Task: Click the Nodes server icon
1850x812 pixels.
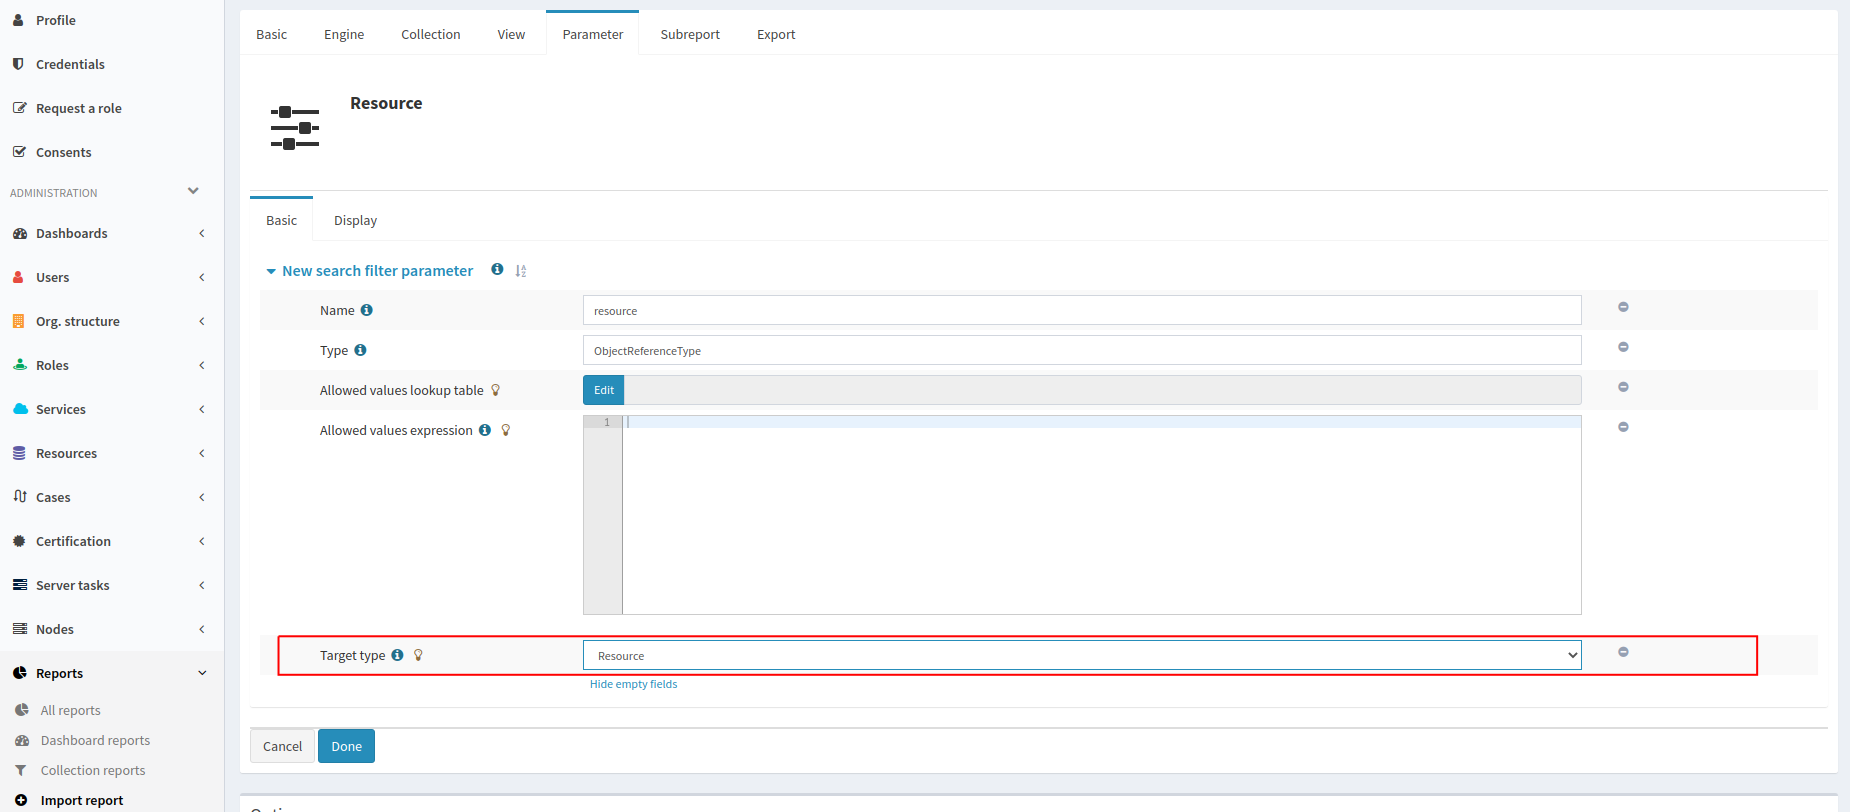Action: click(x=20, y=629)
